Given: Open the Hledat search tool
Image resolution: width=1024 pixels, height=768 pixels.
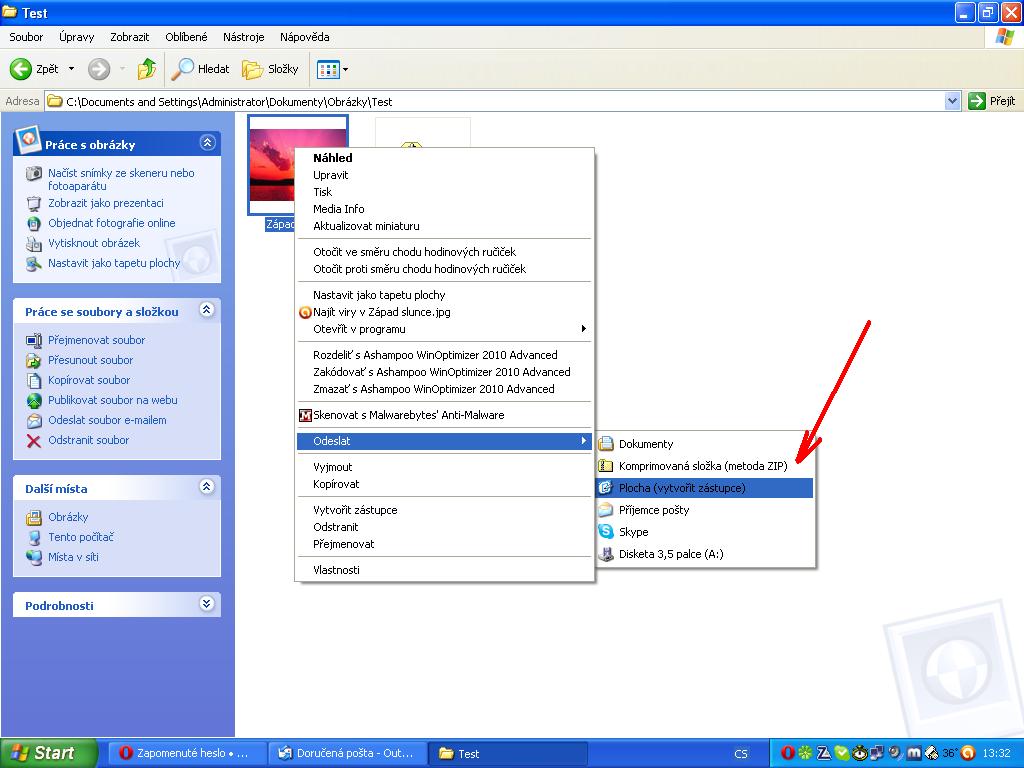Looking at the screenshot, I should click(200, 69).
